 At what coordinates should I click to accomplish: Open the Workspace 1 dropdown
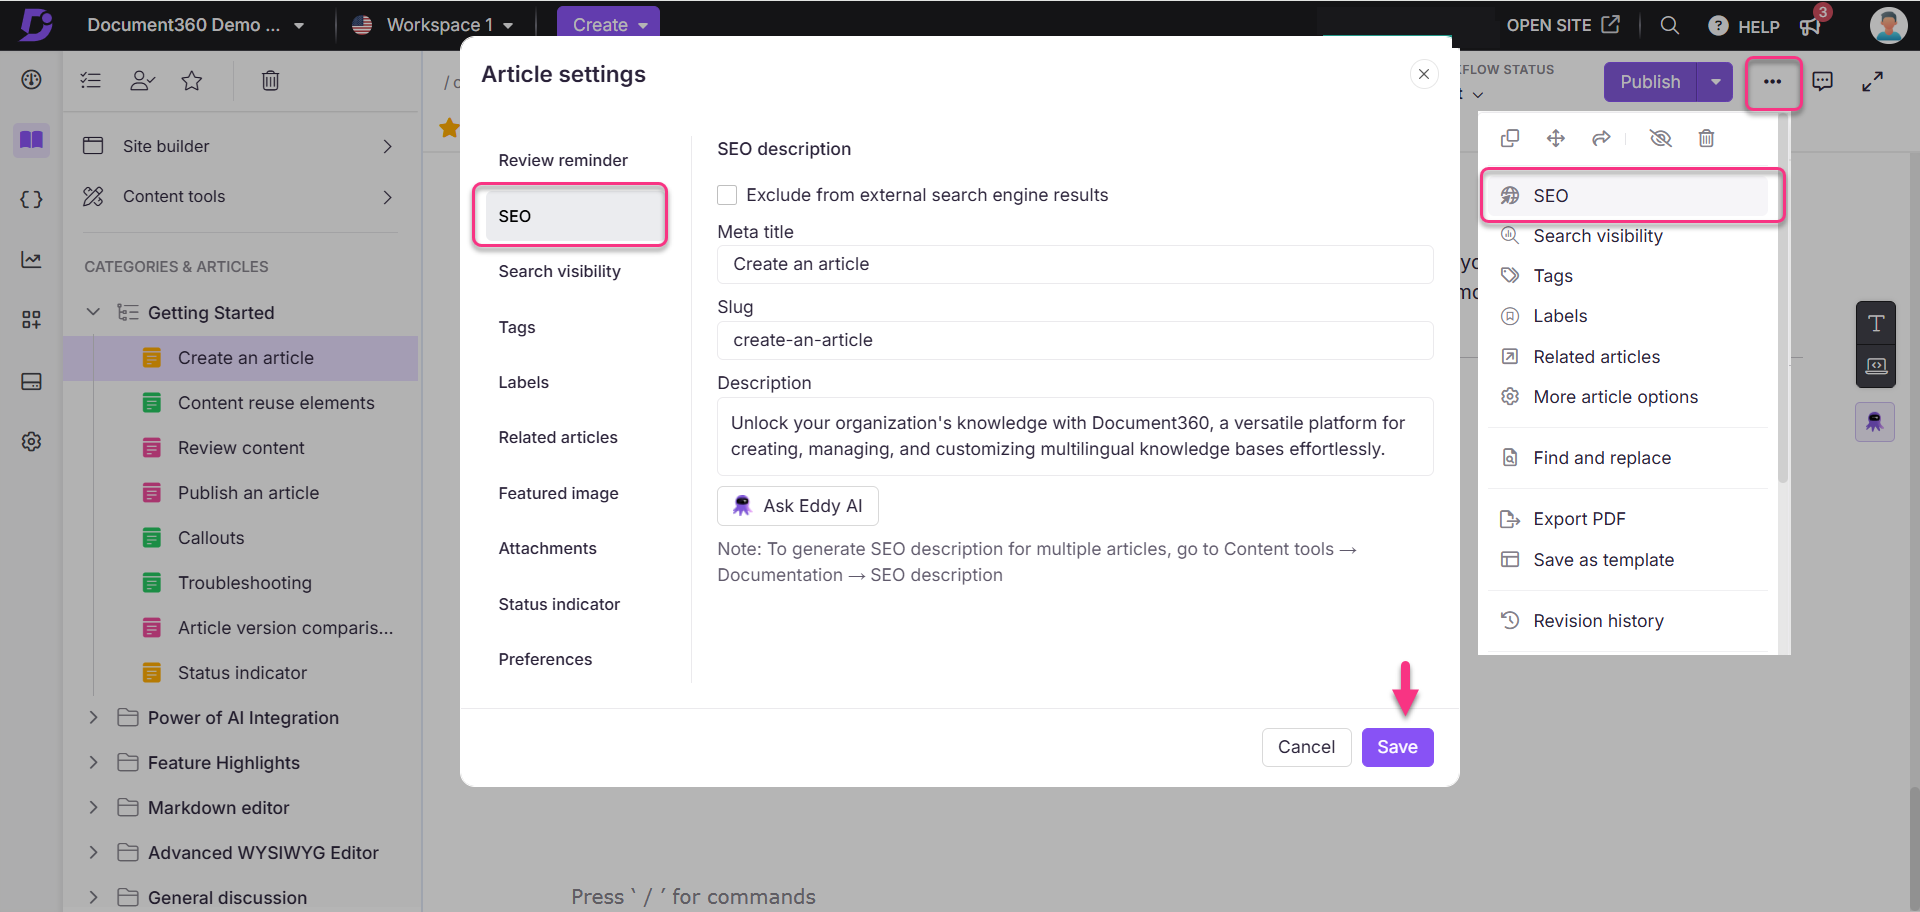(x=433, y=25)
